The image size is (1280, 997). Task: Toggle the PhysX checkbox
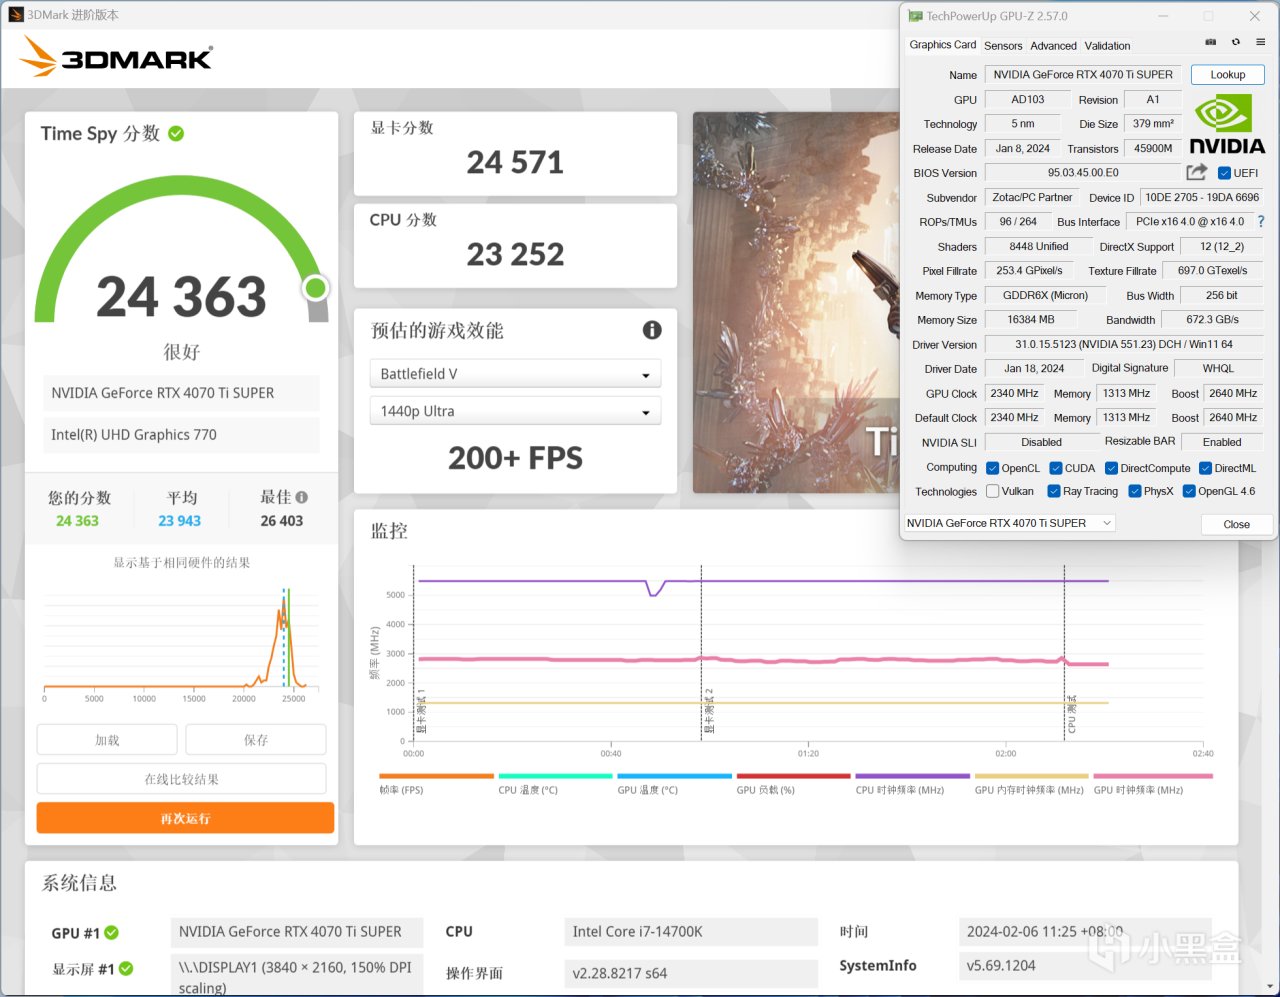pos(1135,491)
